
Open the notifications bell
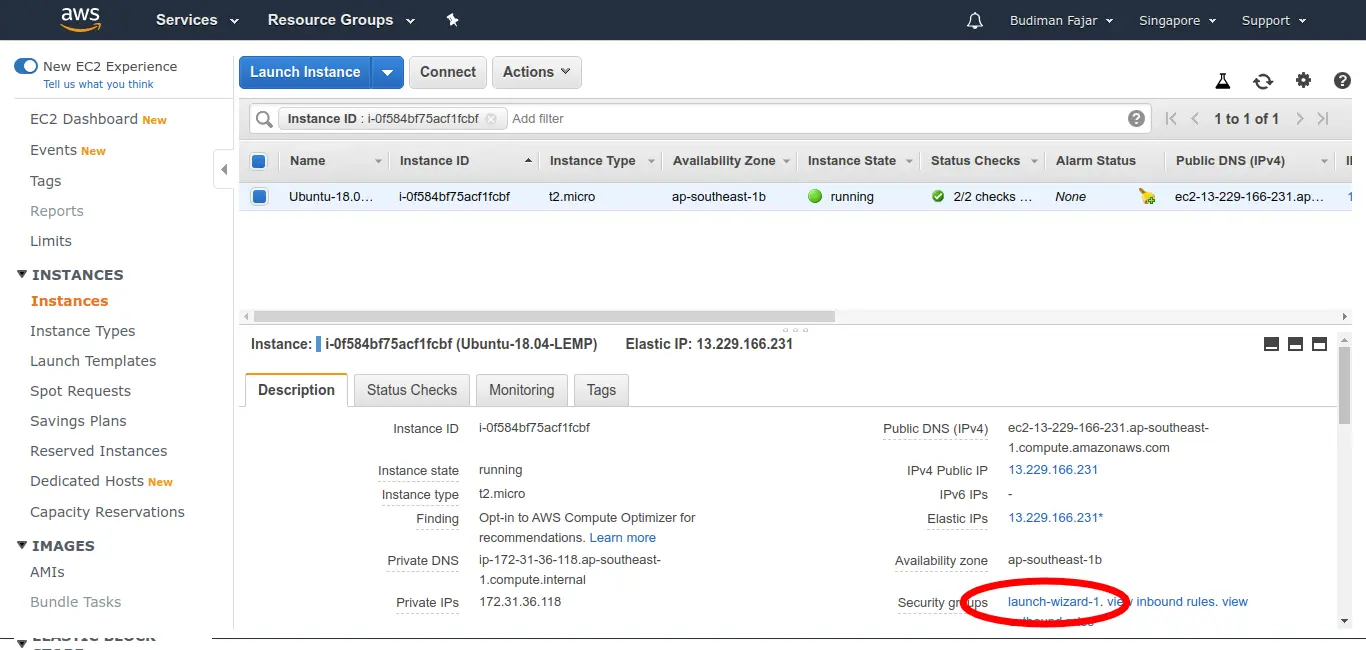(975, 20)
